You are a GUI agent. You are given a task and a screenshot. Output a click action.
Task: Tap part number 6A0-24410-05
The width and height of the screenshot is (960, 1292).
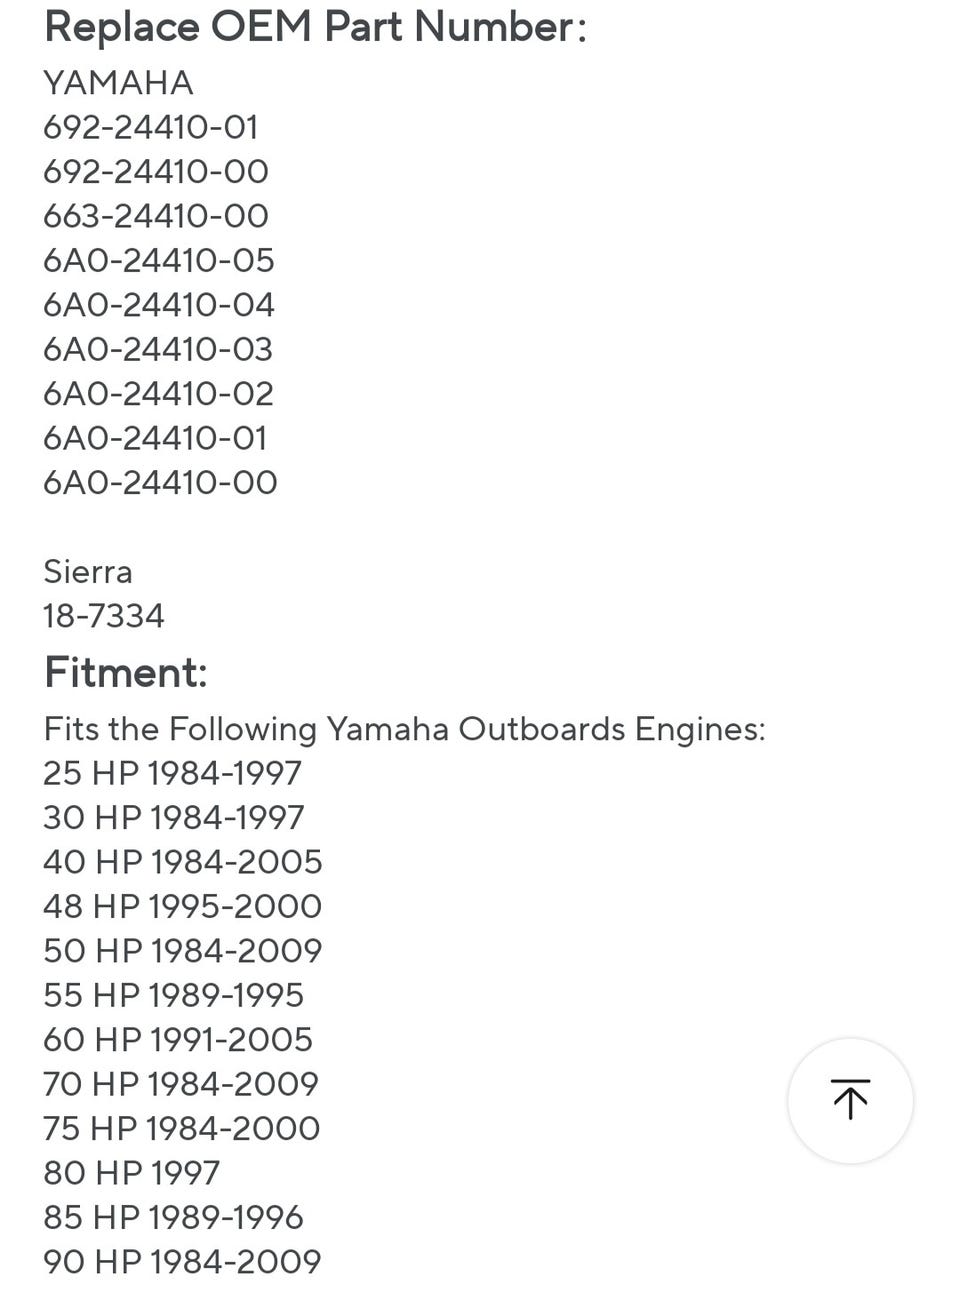(x=159, y=260)
